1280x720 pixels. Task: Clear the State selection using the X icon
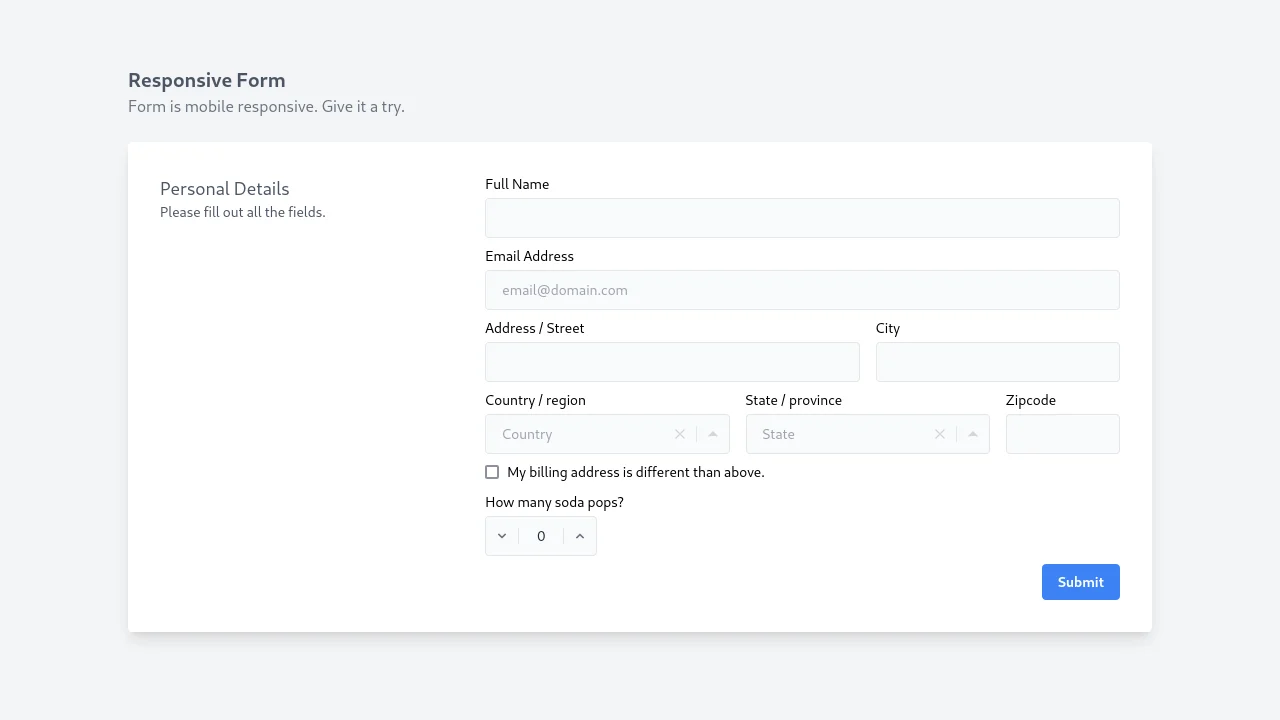click(x=939, y=434)
